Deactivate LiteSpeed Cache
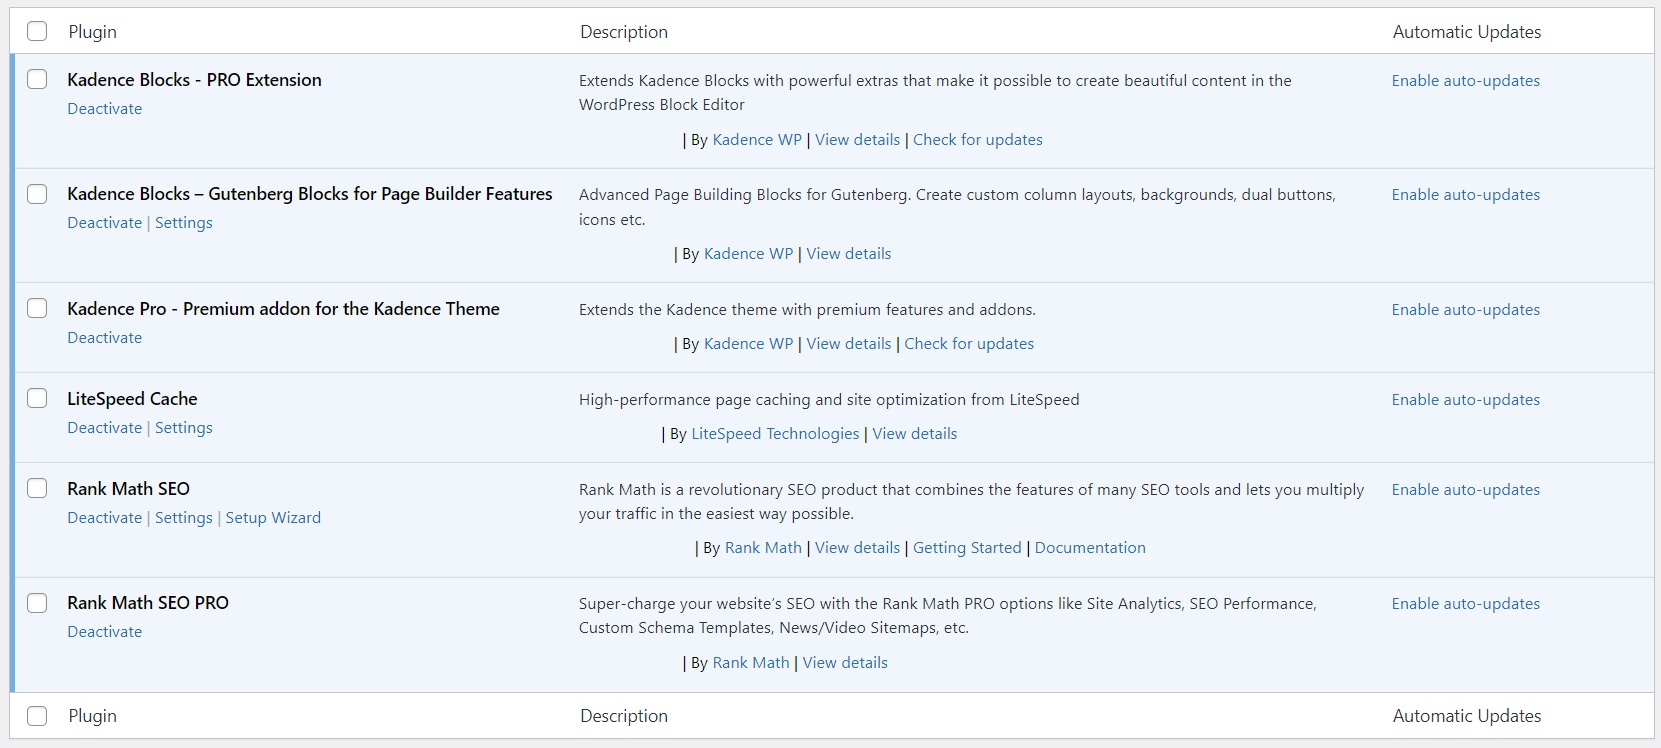Viewport: 1661px width, 748px height. [105, 428]
